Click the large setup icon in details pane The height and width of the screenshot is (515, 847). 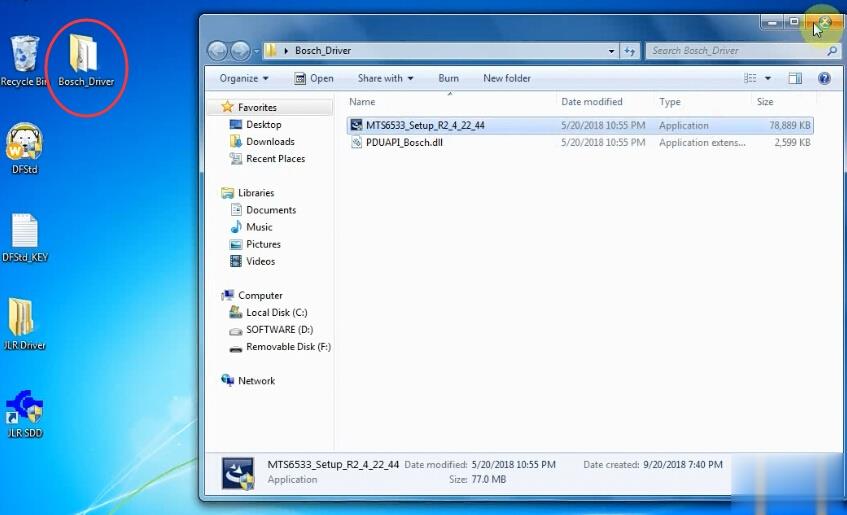(x=238, y=473)
